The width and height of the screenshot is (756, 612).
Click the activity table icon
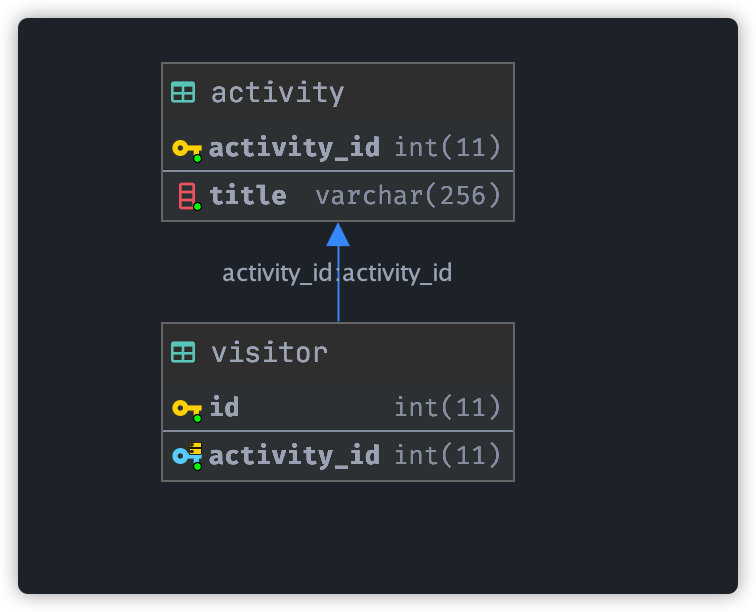[183, 92]
